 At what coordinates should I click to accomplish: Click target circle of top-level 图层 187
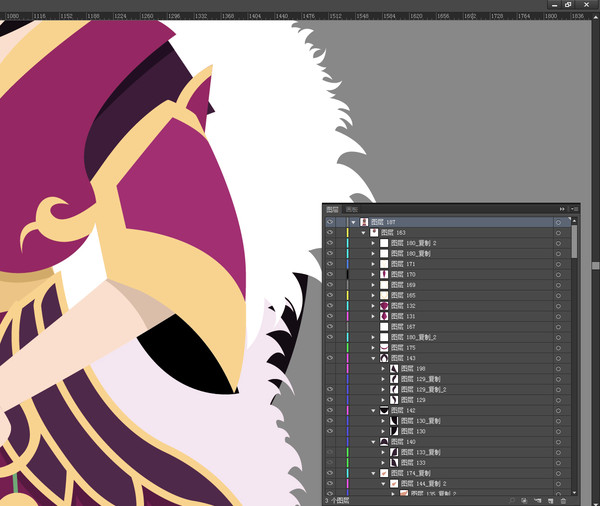tap(558, 222)
